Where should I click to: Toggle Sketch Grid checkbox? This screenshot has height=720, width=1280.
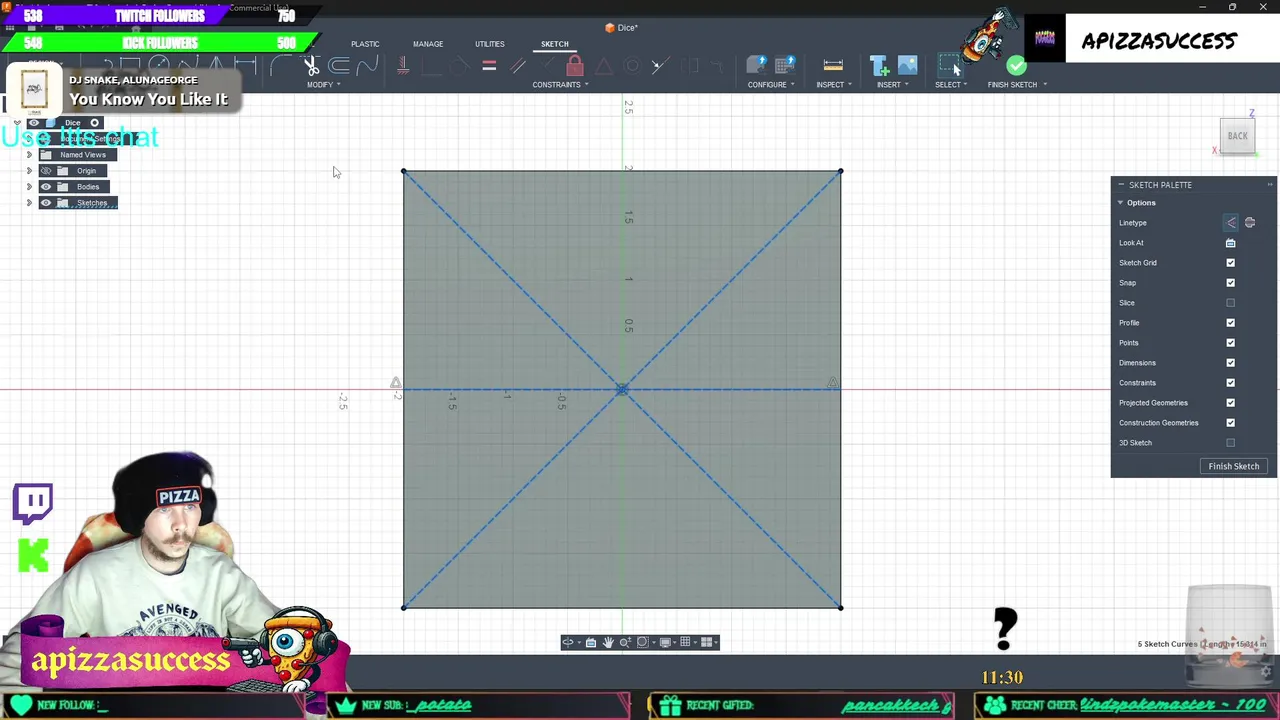click(x=1230, y=263)
